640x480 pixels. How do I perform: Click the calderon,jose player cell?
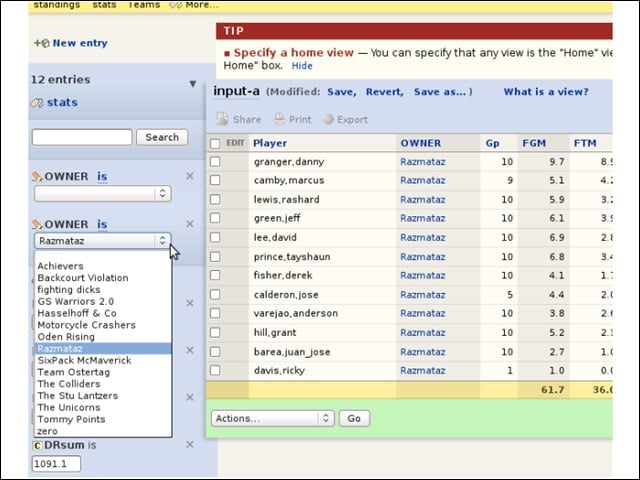point(286,295)
